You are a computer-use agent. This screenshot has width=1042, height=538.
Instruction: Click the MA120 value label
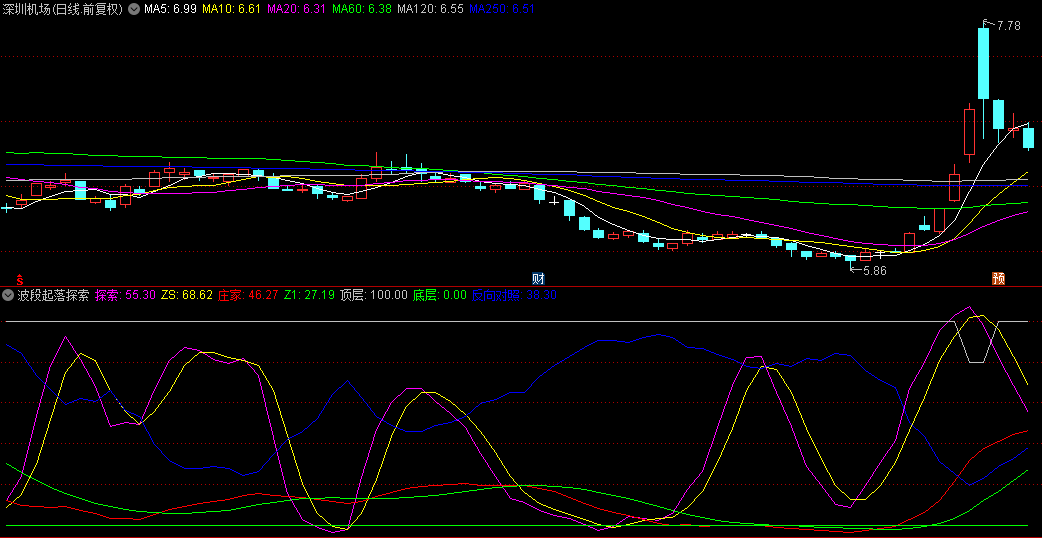[x=430, y=9]
